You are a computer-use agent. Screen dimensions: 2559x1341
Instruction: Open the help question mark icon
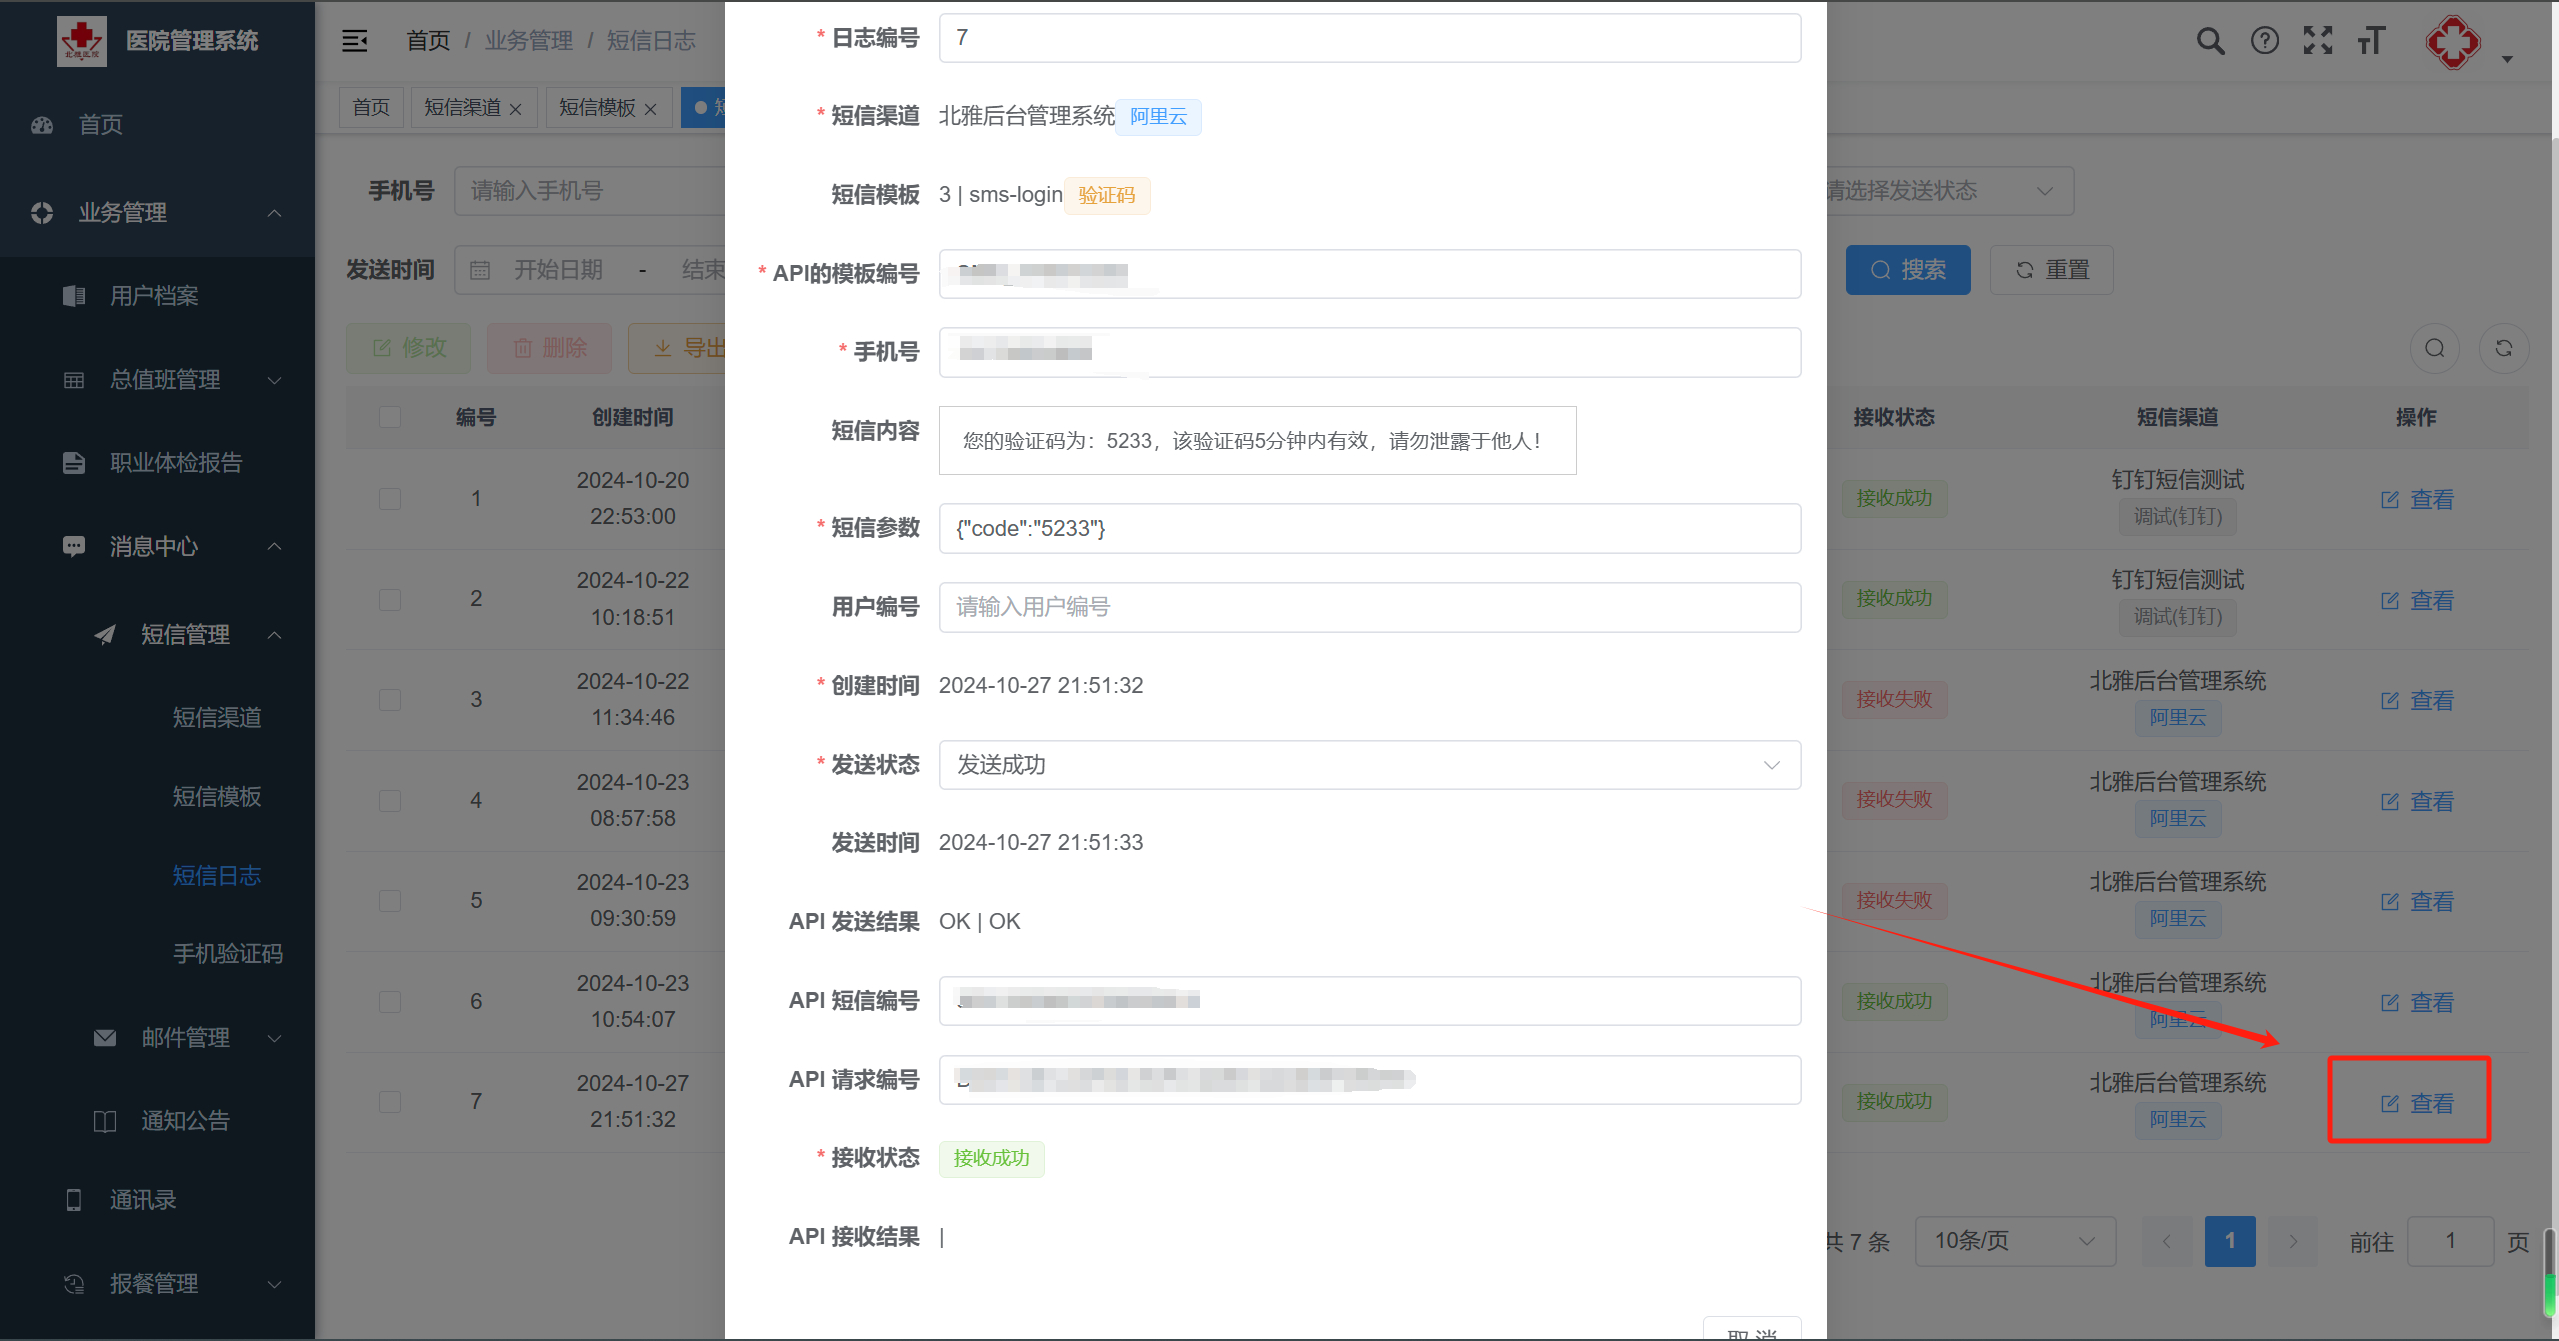click(x=2264, y=41)
